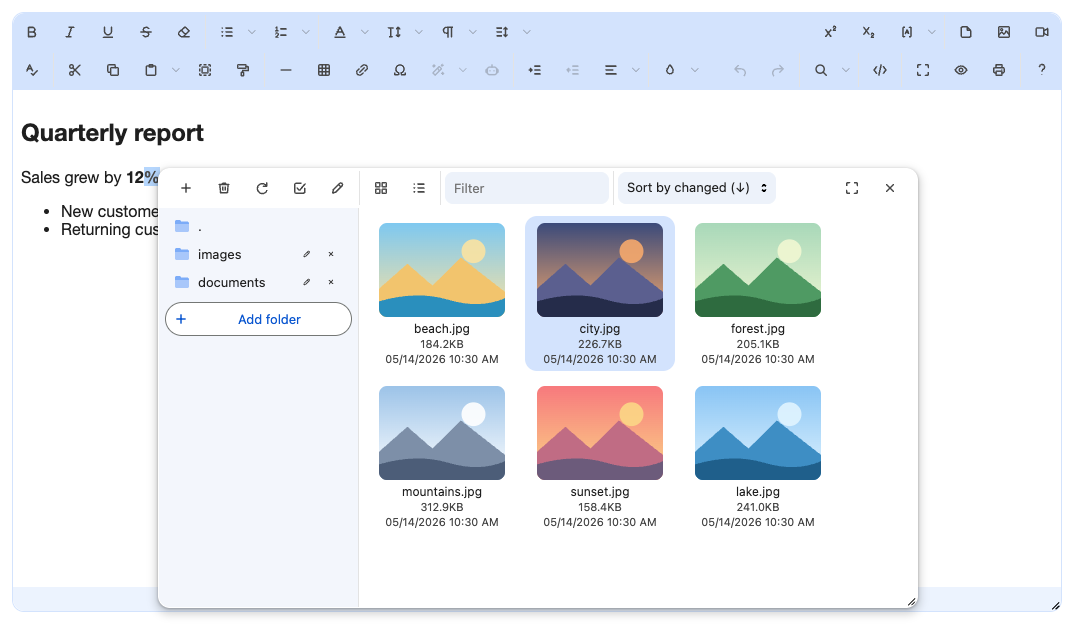Screen dimensions: 1074x624
Task: Click the Add folder button
Action: click(x=258, y=319)
